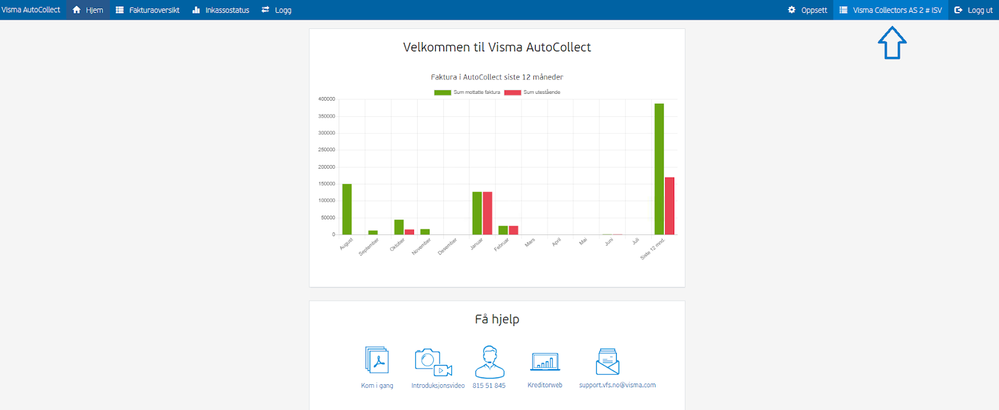Image resolution: width=999 pixels, height=410 pixels.
Task: Click the home icon beside Hjem
Action: point(77,10)
